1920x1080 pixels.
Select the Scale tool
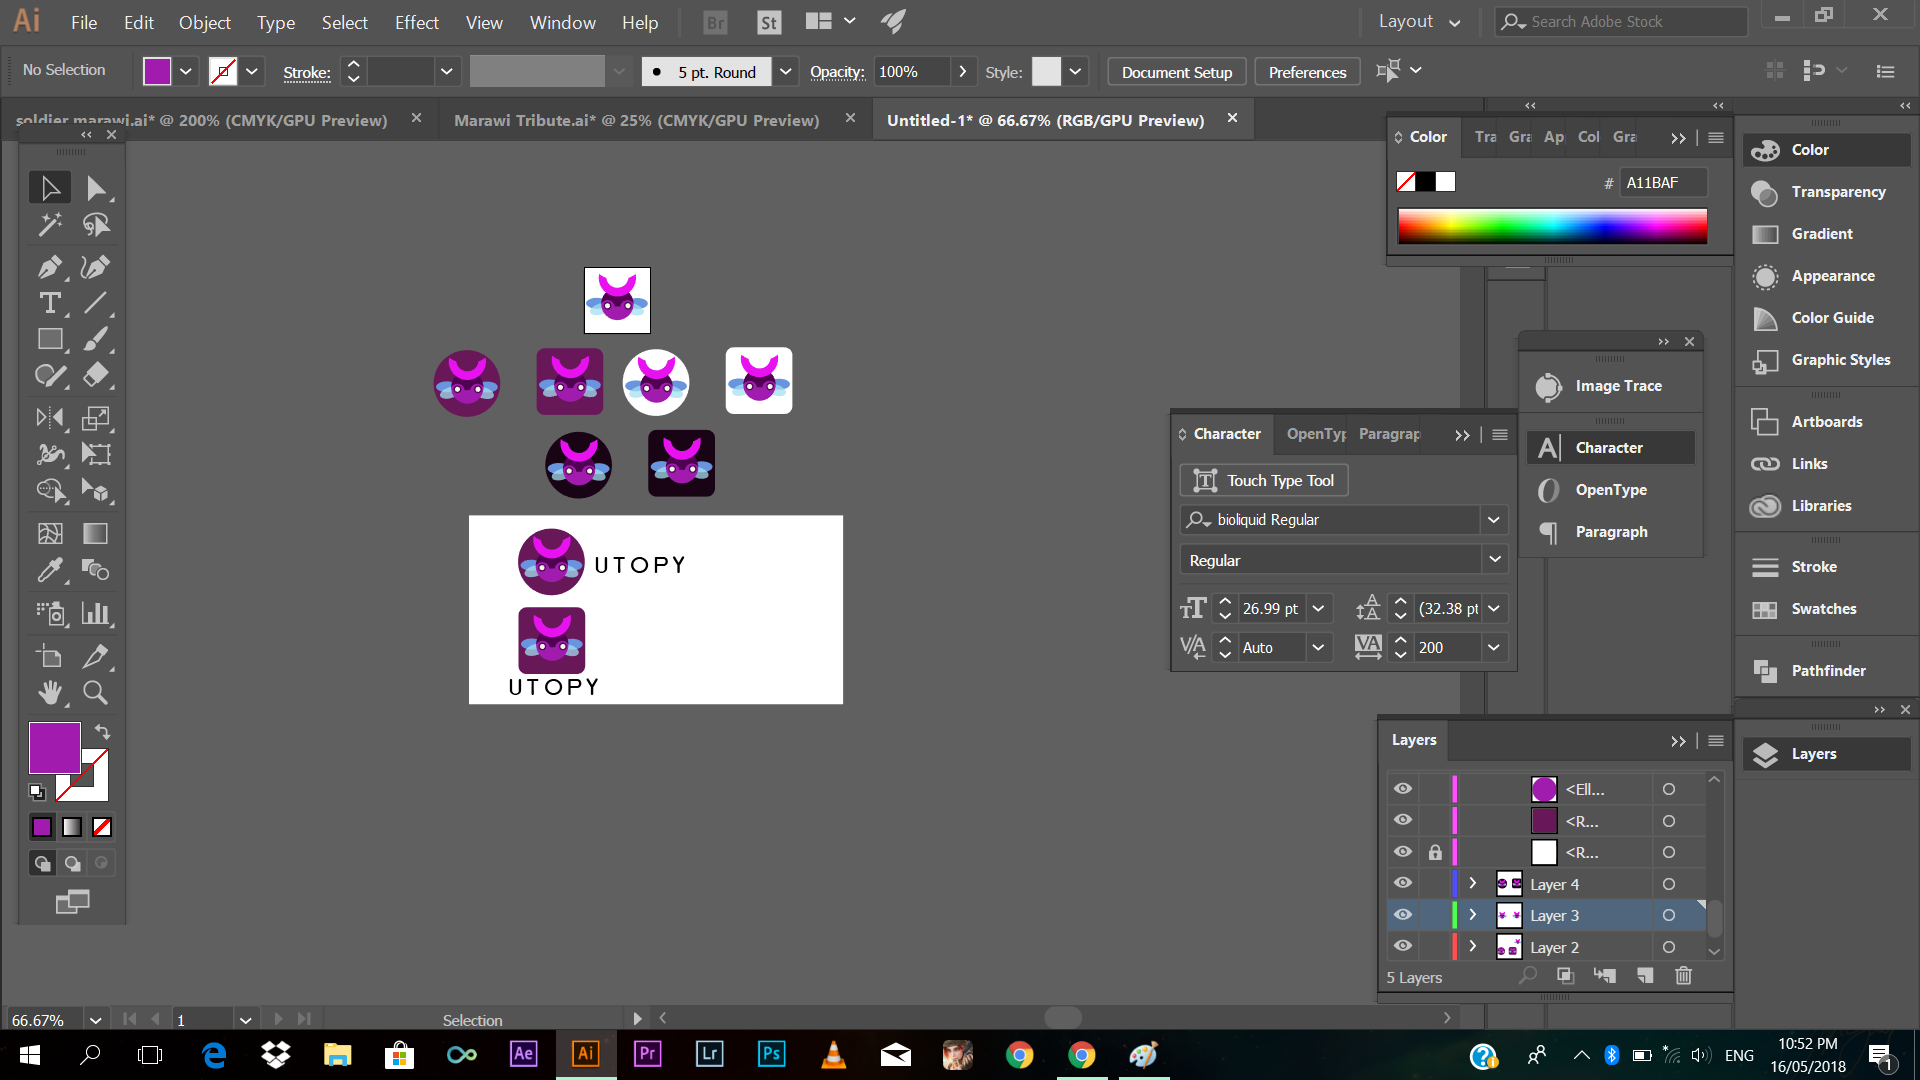point(96,418)
